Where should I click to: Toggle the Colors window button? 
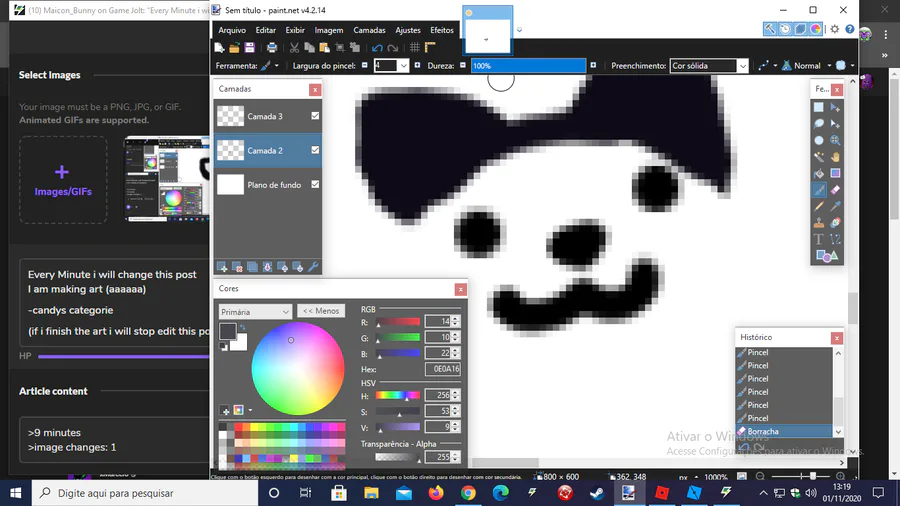click(816, 29)
